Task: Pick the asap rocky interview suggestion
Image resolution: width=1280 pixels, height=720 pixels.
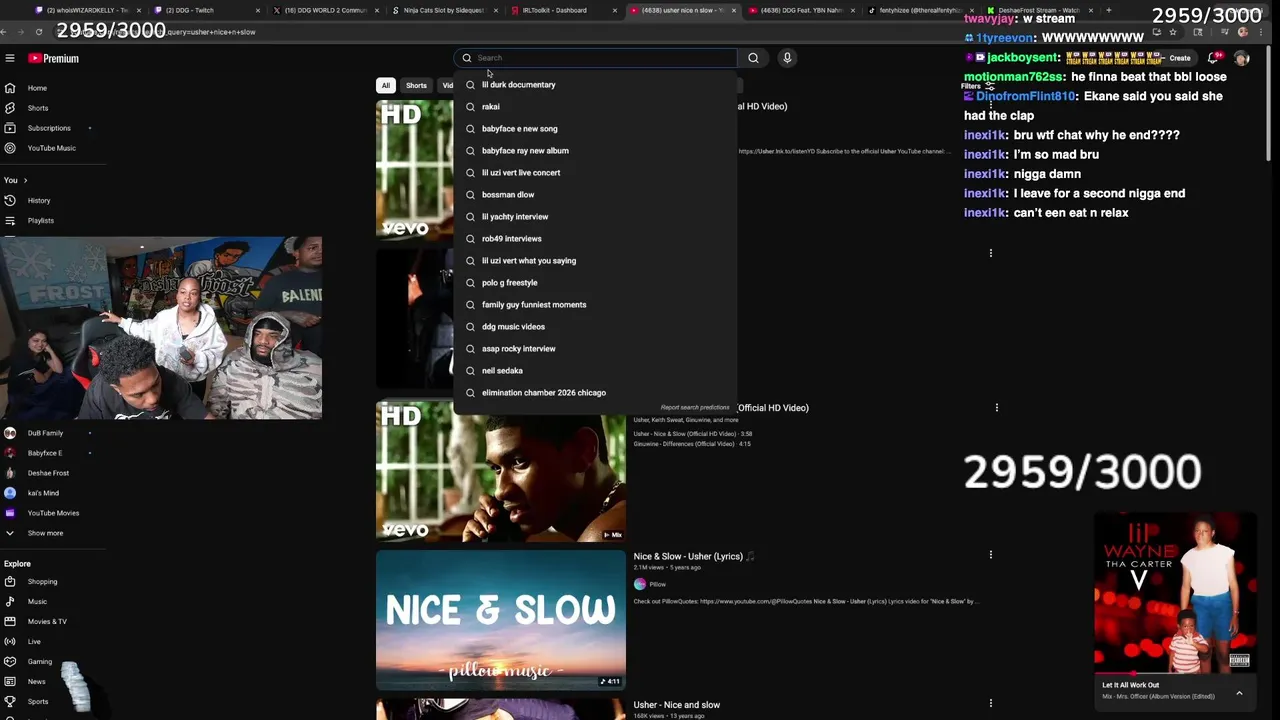Action: tap(595, 348)
